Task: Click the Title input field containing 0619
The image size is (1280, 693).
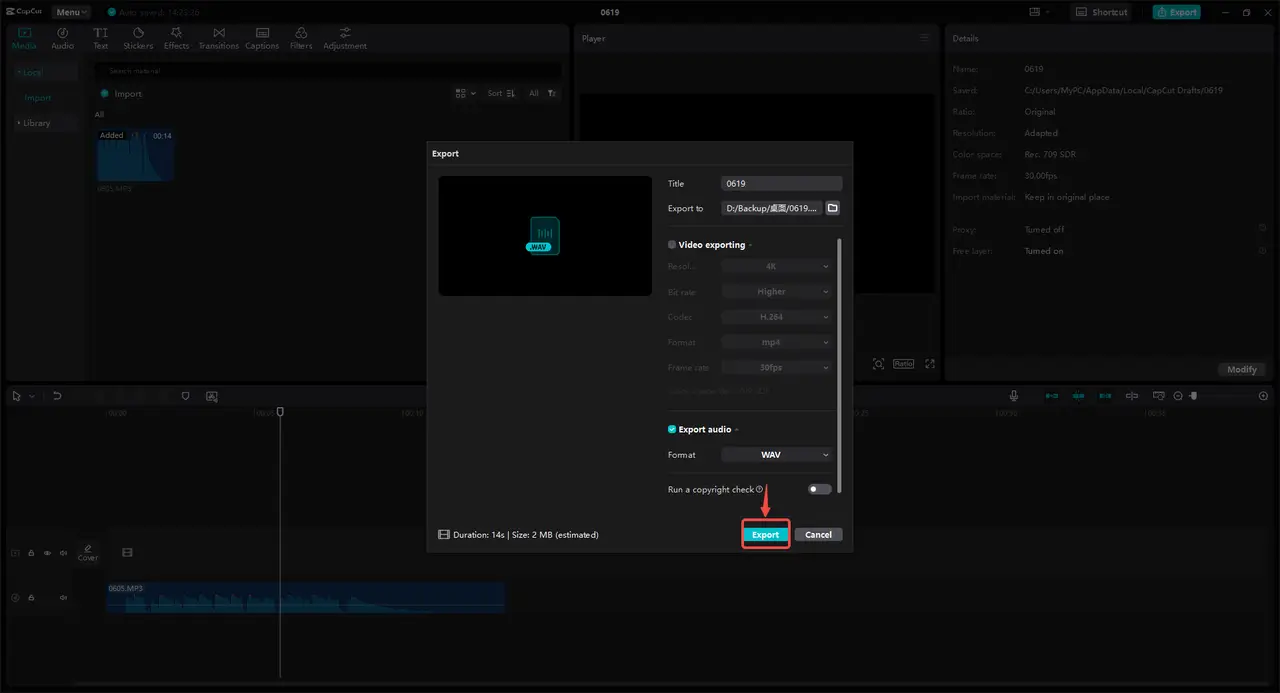Action: 781,184
